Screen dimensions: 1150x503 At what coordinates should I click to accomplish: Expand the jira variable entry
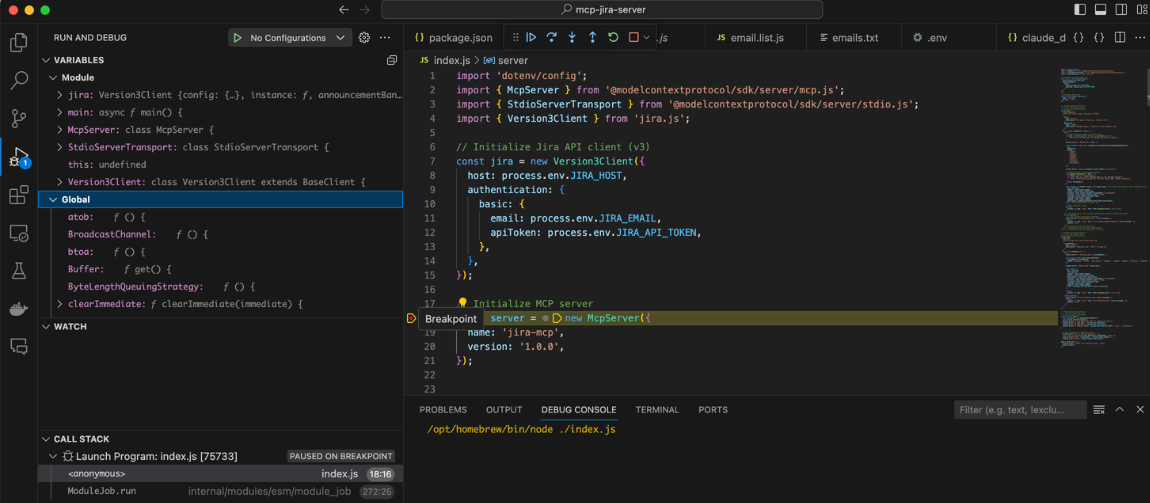[61, 95]
